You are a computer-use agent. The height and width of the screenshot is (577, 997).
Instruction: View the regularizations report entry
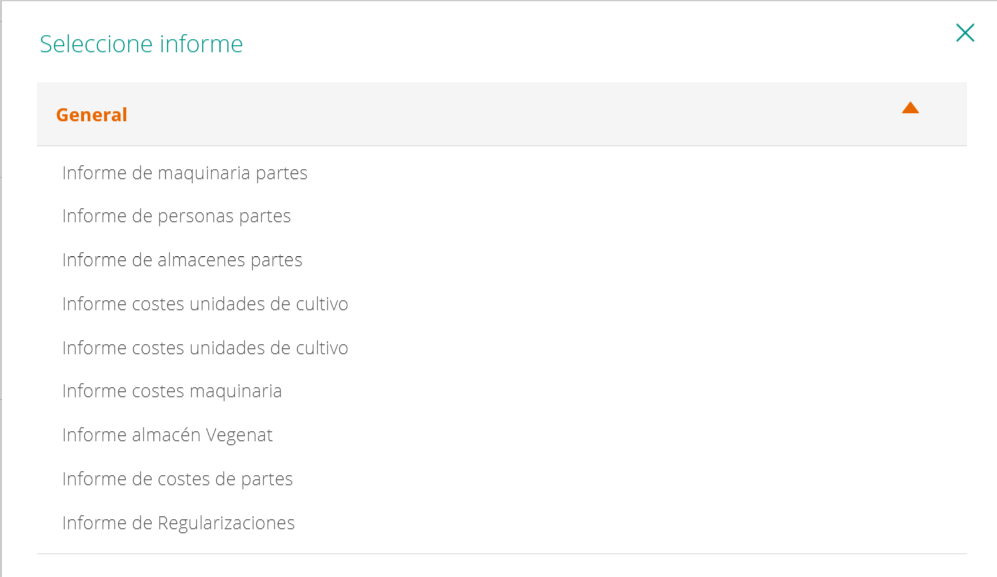pyautogui.click(x=179, y=522)
